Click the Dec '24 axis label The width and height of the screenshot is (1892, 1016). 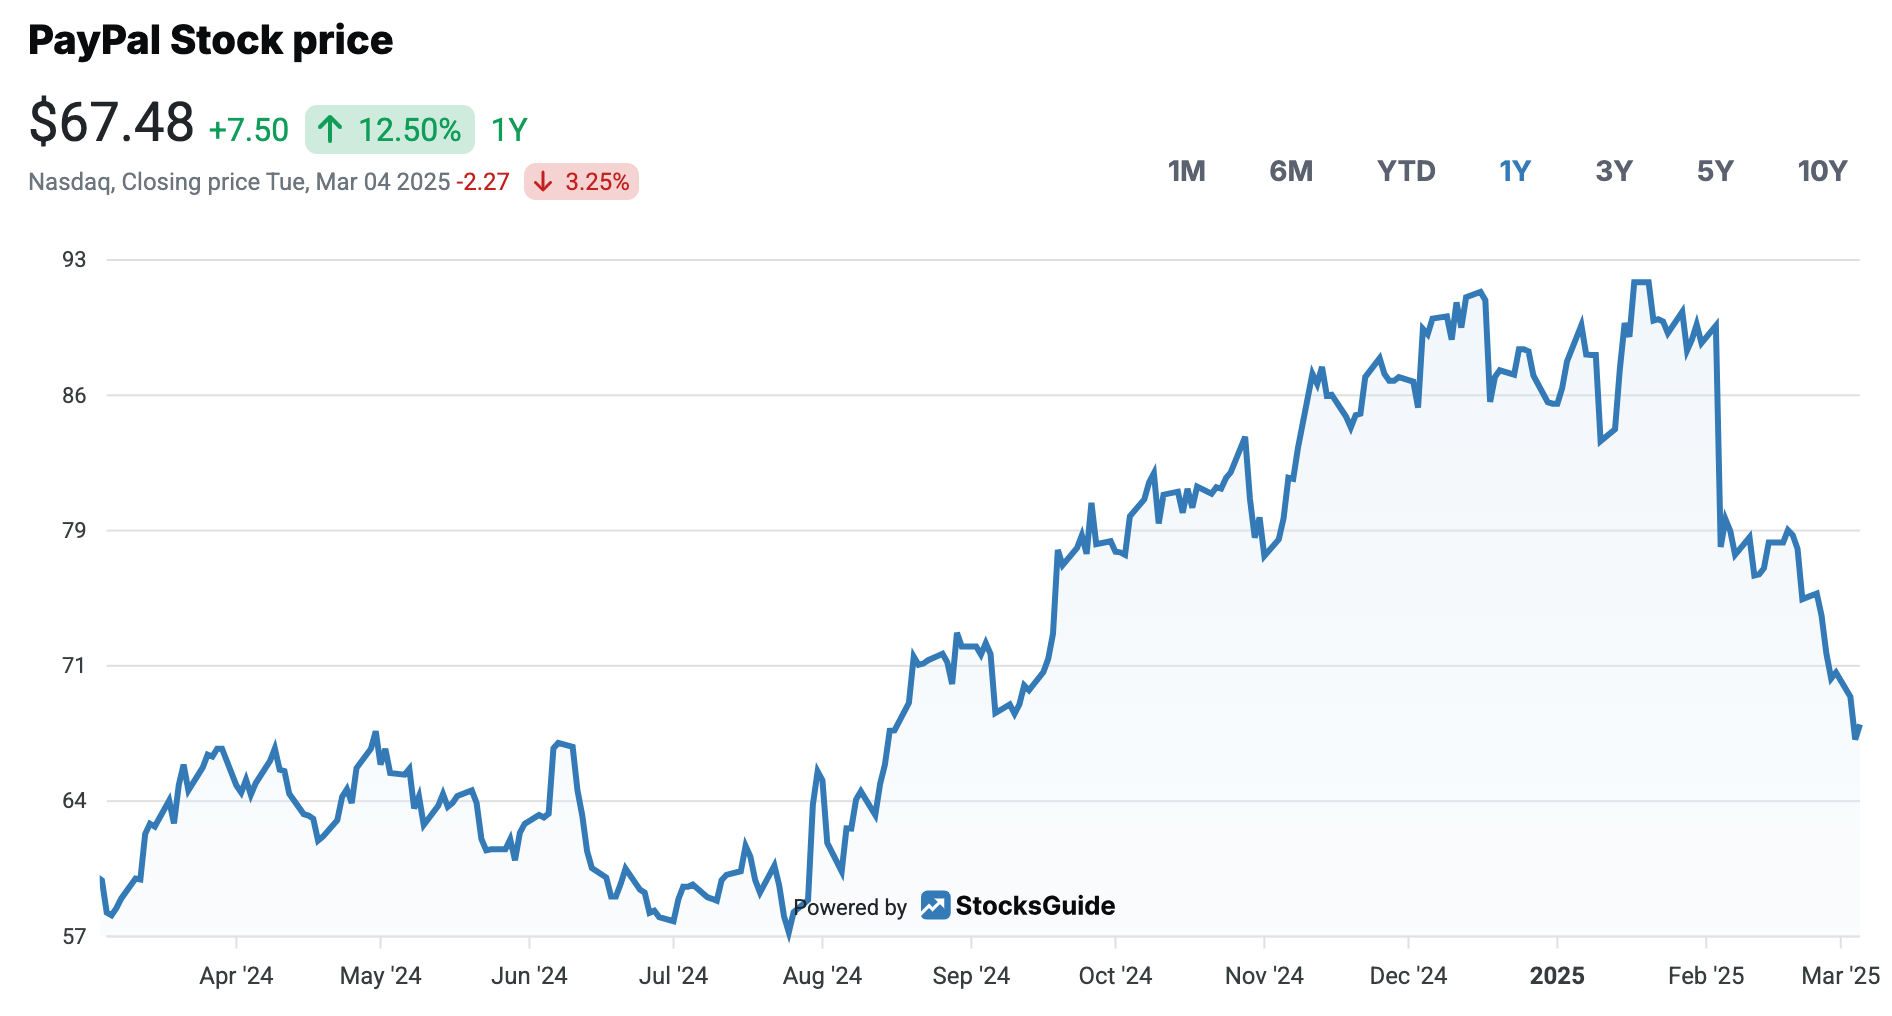1408,976
